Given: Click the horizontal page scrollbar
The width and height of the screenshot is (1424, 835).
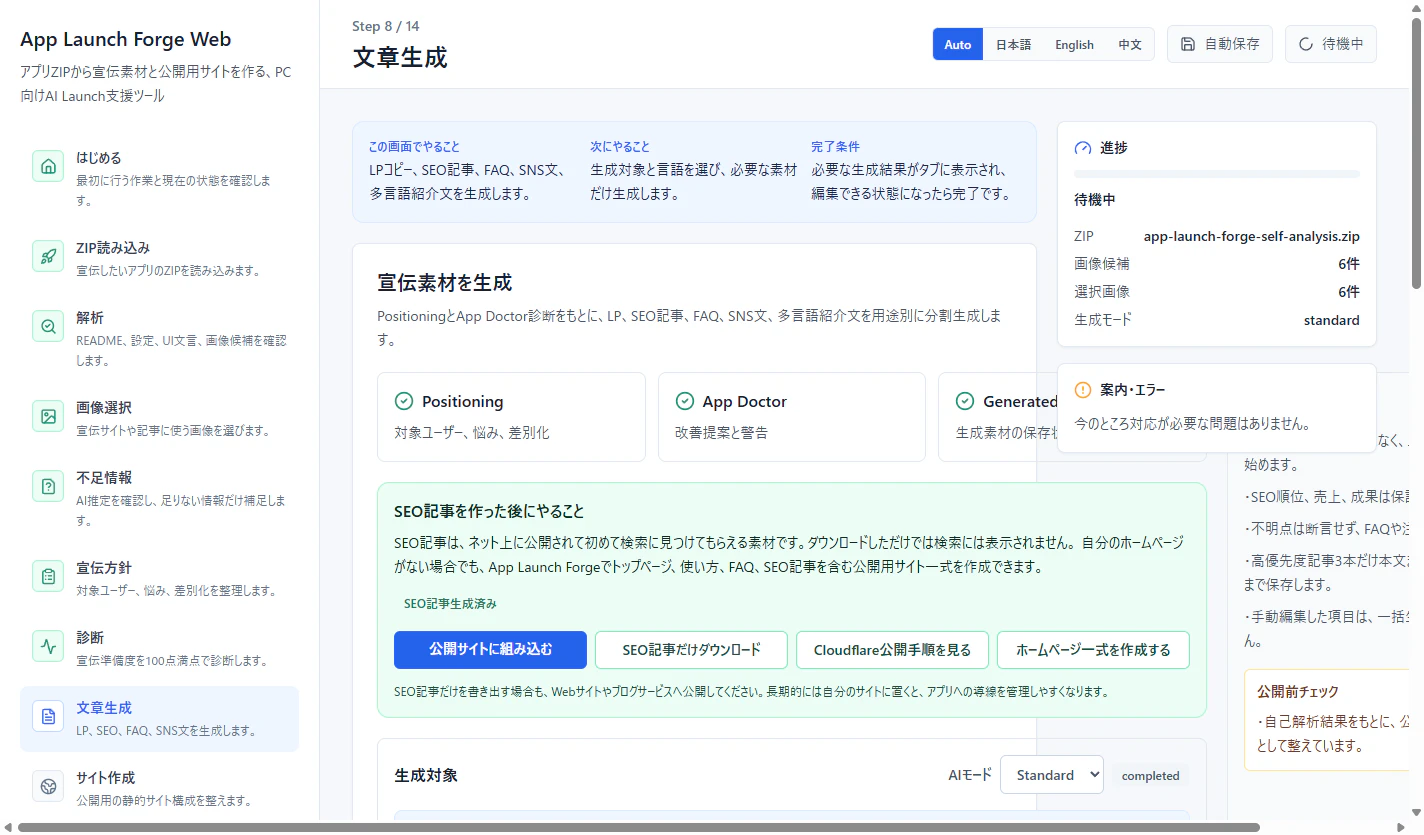Looking at the screenshot, I should pos(638,827).
